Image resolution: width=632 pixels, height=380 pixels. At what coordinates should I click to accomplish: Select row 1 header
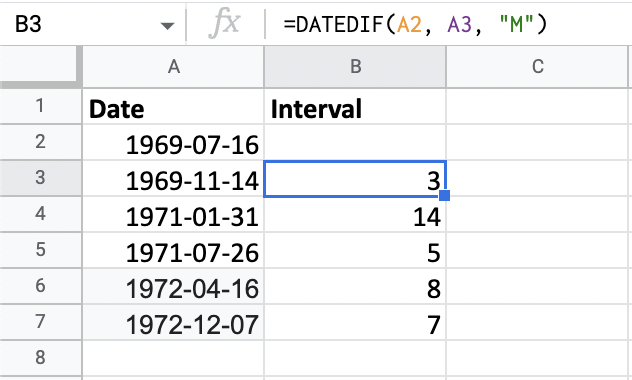(x=40, y=106)
